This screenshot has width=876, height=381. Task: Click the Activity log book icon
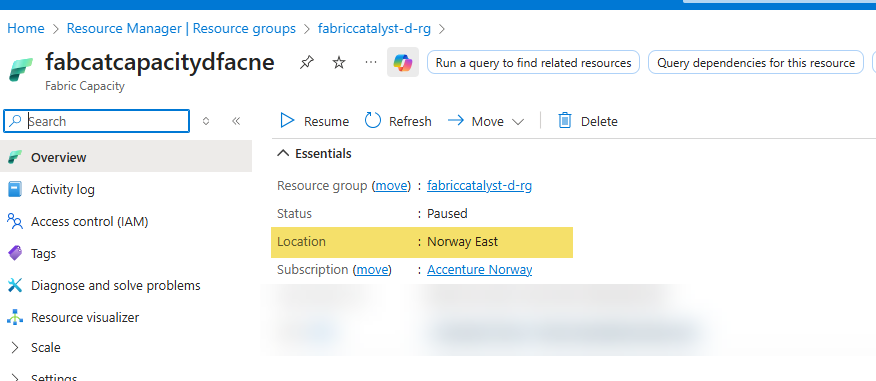point(15,189)
